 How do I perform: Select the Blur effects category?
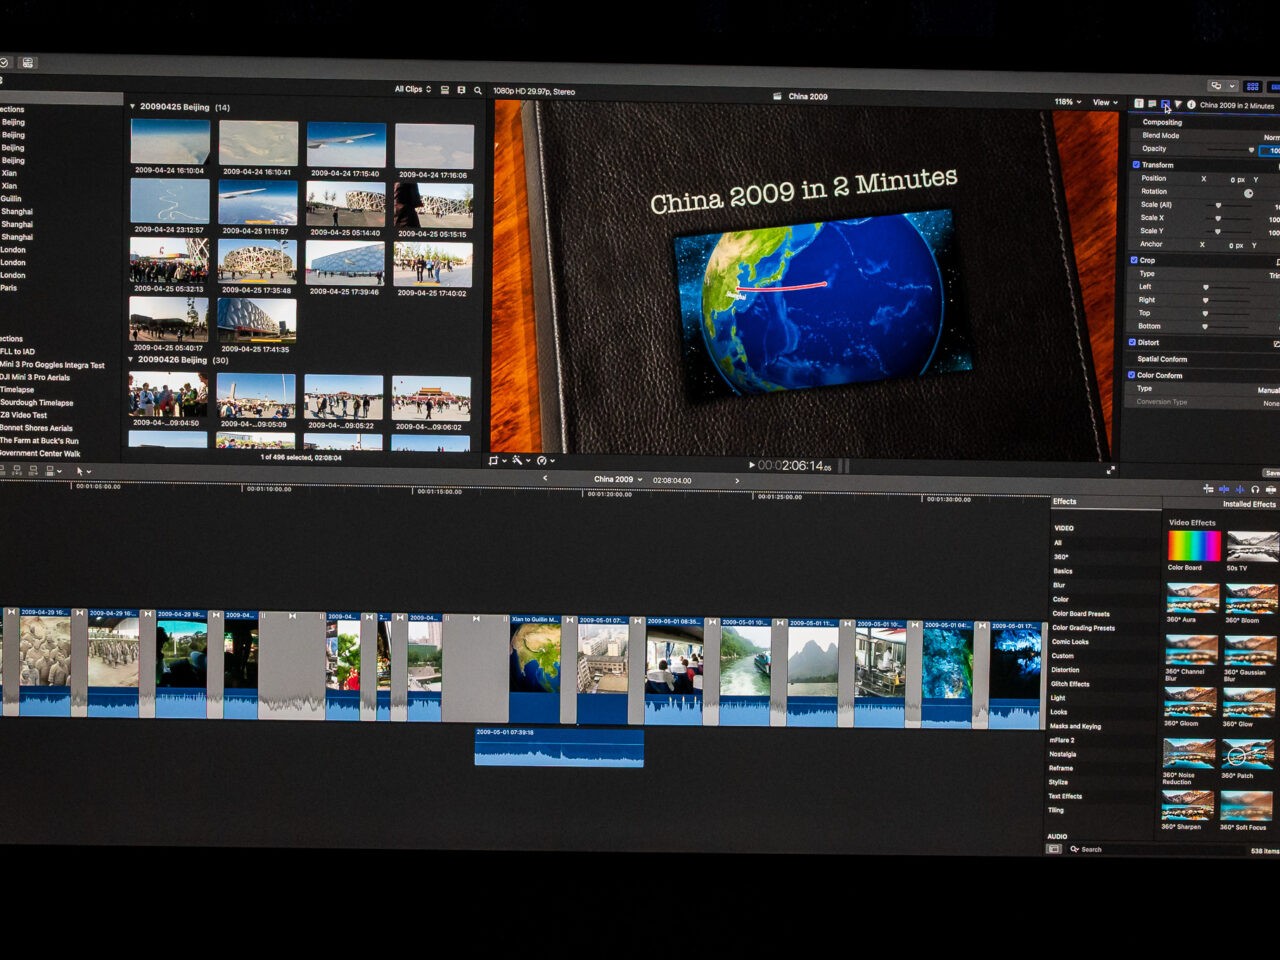click(x=1059, y=585)
